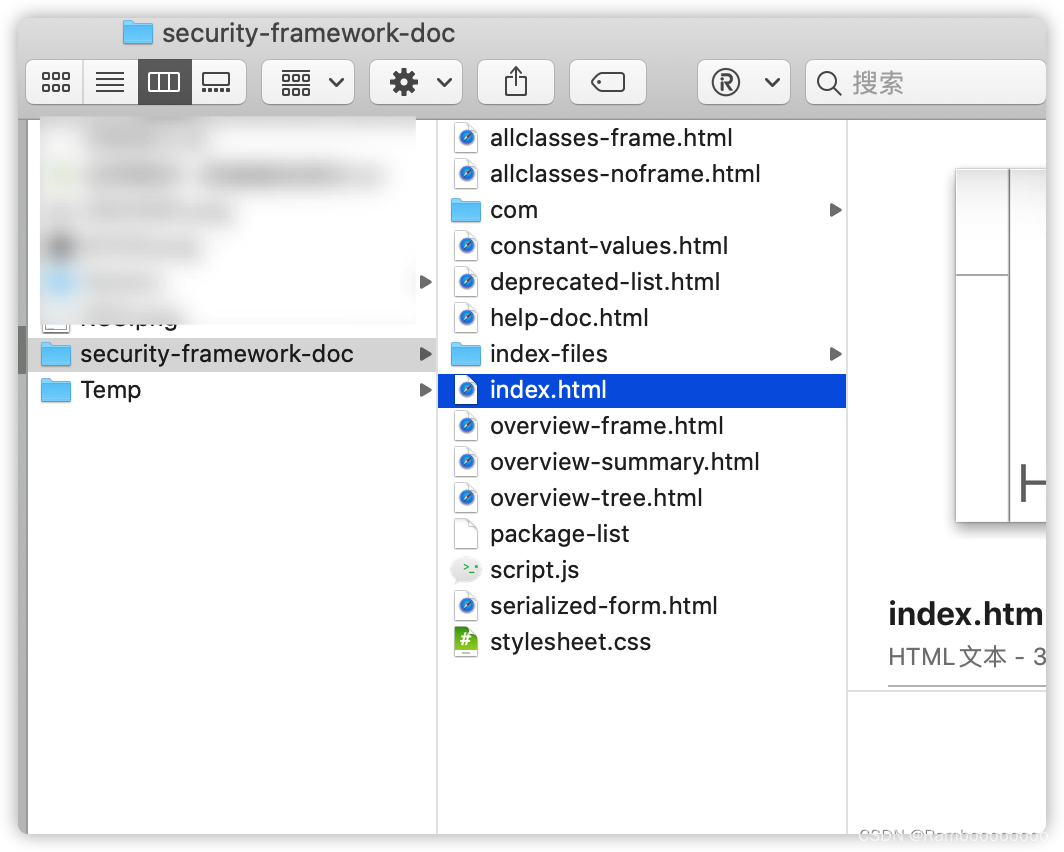This screenshot has height=852, width=1064.
Task: Click the Edit Tags toolbar button
Action: (608, 82)
